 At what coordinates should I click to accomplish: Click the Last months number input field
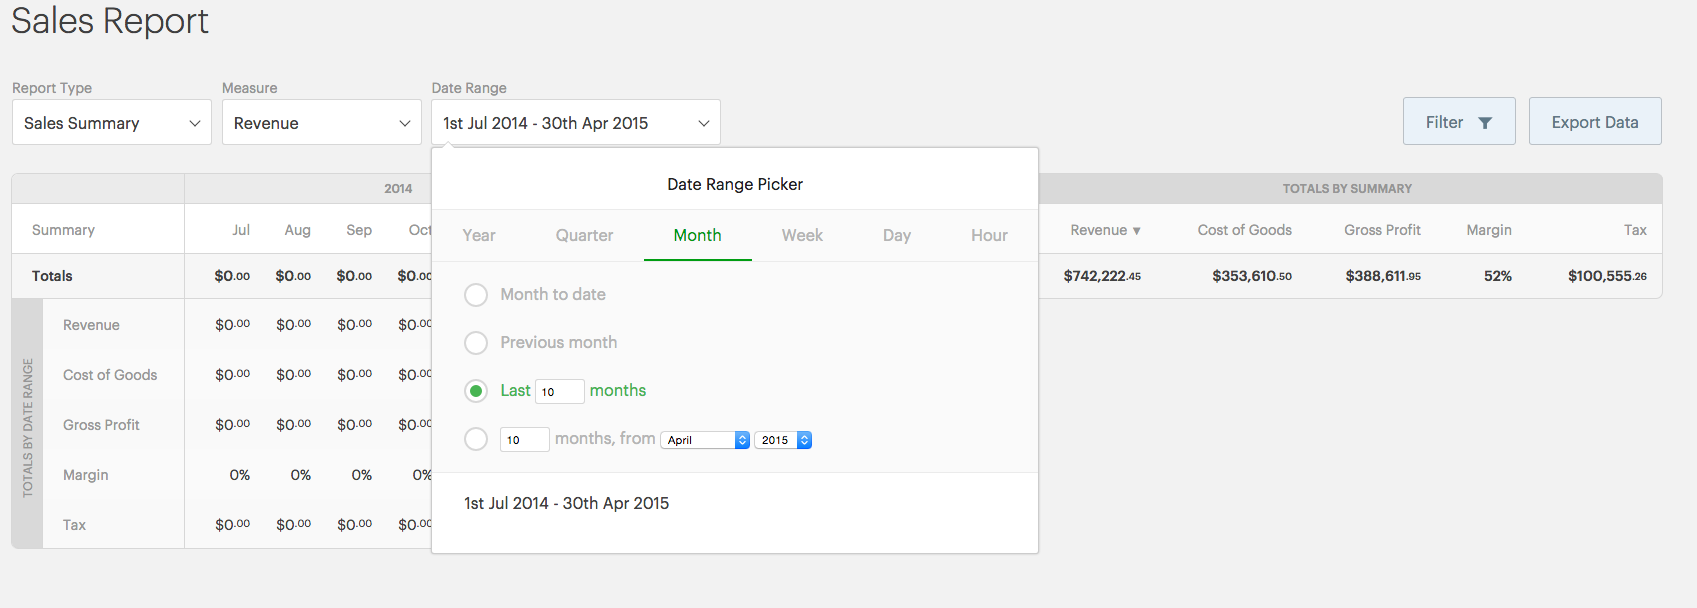pyautogui.click(x=560, y=391)
